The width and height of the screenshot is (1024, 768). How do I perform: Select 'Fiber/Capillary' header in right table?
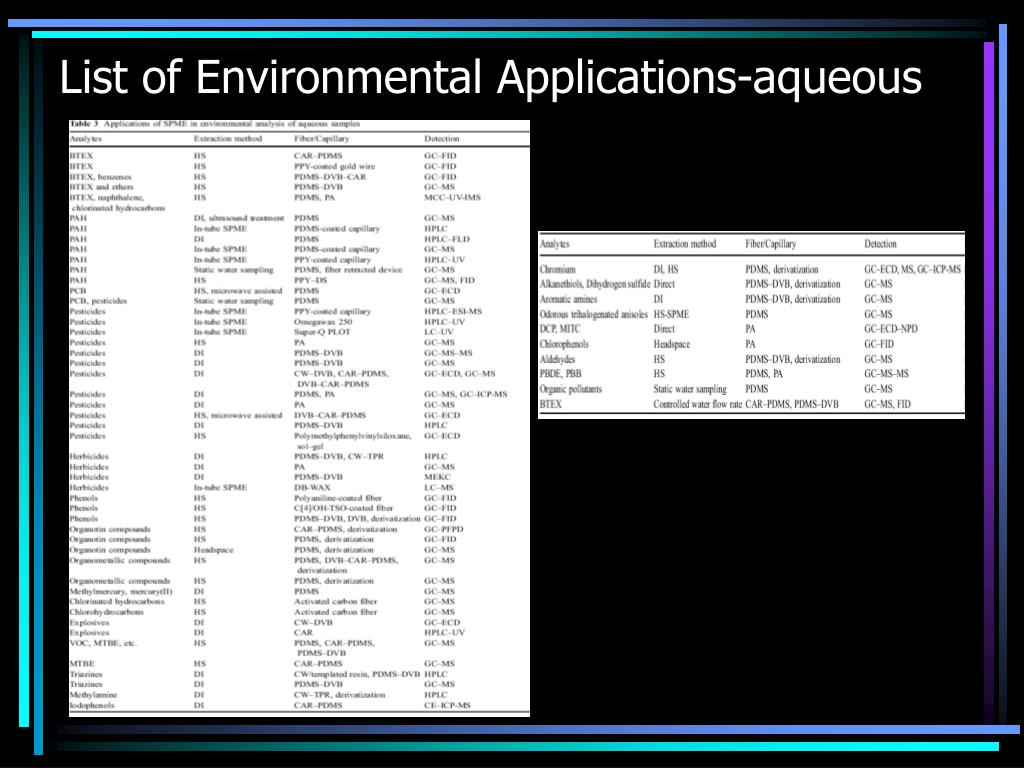tap(771, 244)
